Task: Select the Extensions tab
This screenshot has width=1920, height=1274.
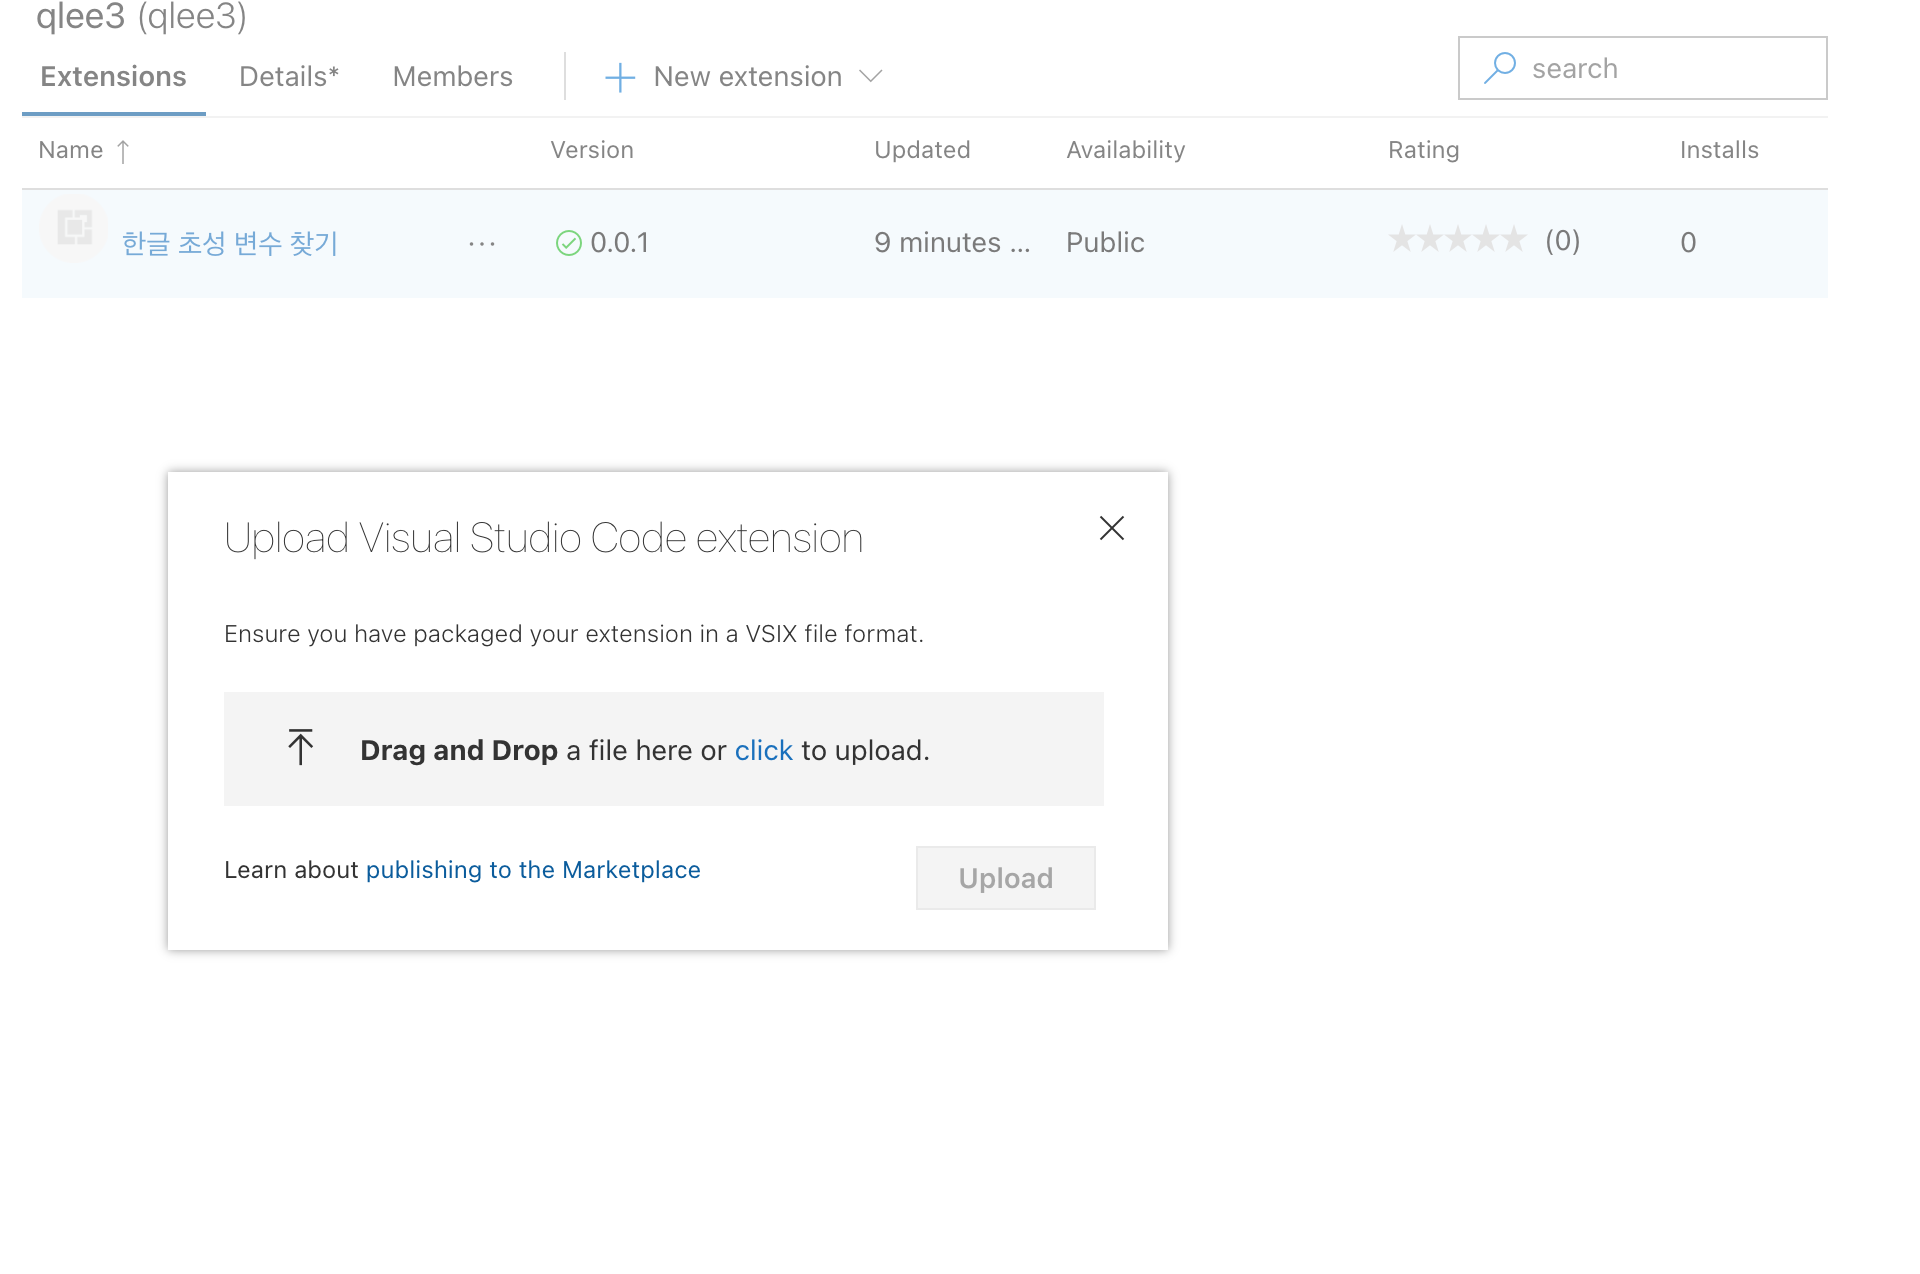Action: click(113, 77)
